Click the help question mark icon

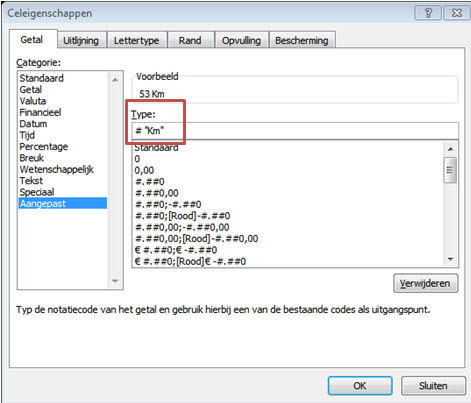pyautogui.click(x=428, y=13)
